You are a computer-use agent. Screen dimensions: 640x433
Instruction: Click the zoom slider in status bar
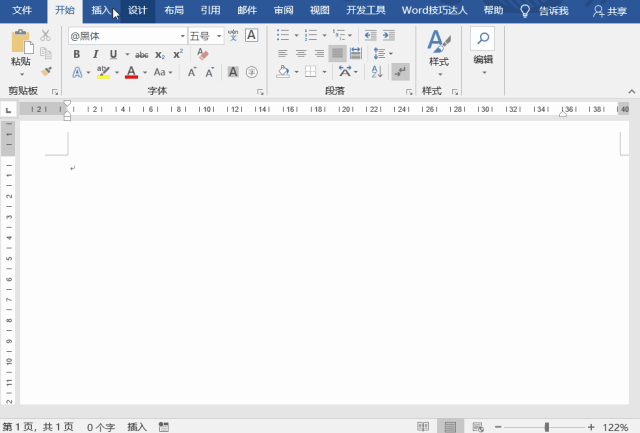(546, 427)
